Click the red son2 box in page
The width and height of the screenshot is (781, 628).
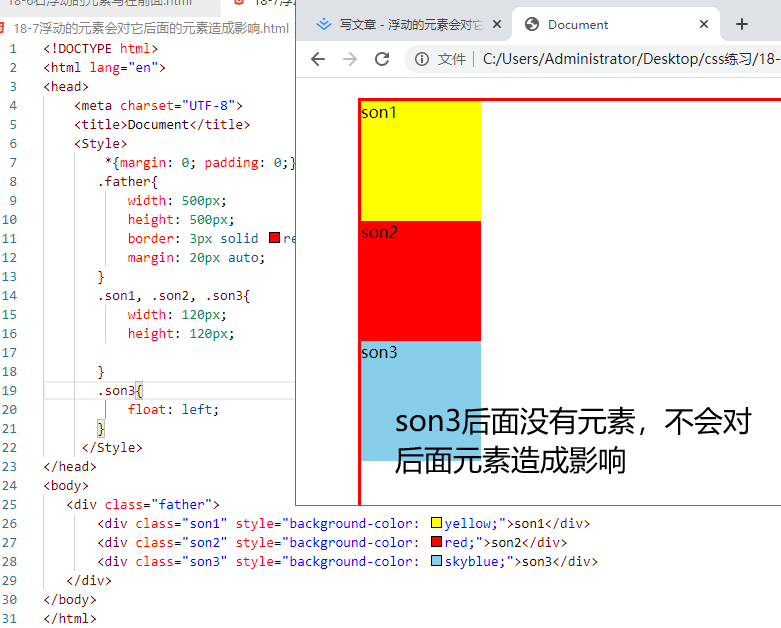point(420,280)
